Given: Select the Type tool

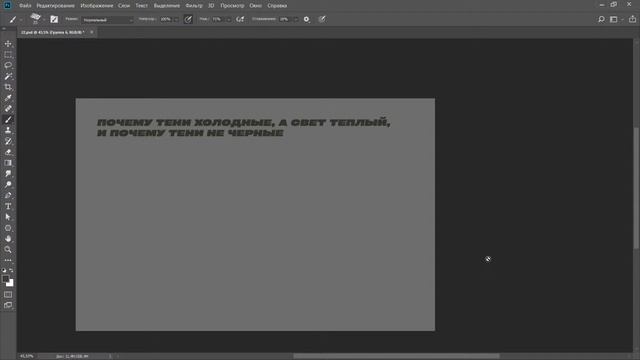Looking at the screenshot, I should pos(8,206).
